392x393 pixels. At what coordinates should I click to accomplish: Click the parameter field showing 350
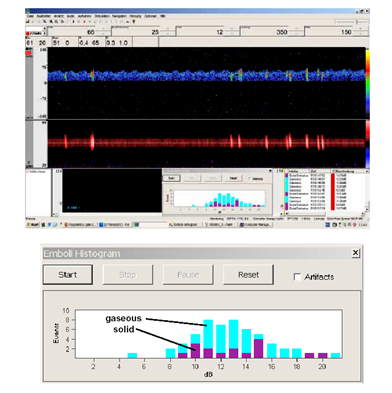pyautogui.click(x=272, y=32)
